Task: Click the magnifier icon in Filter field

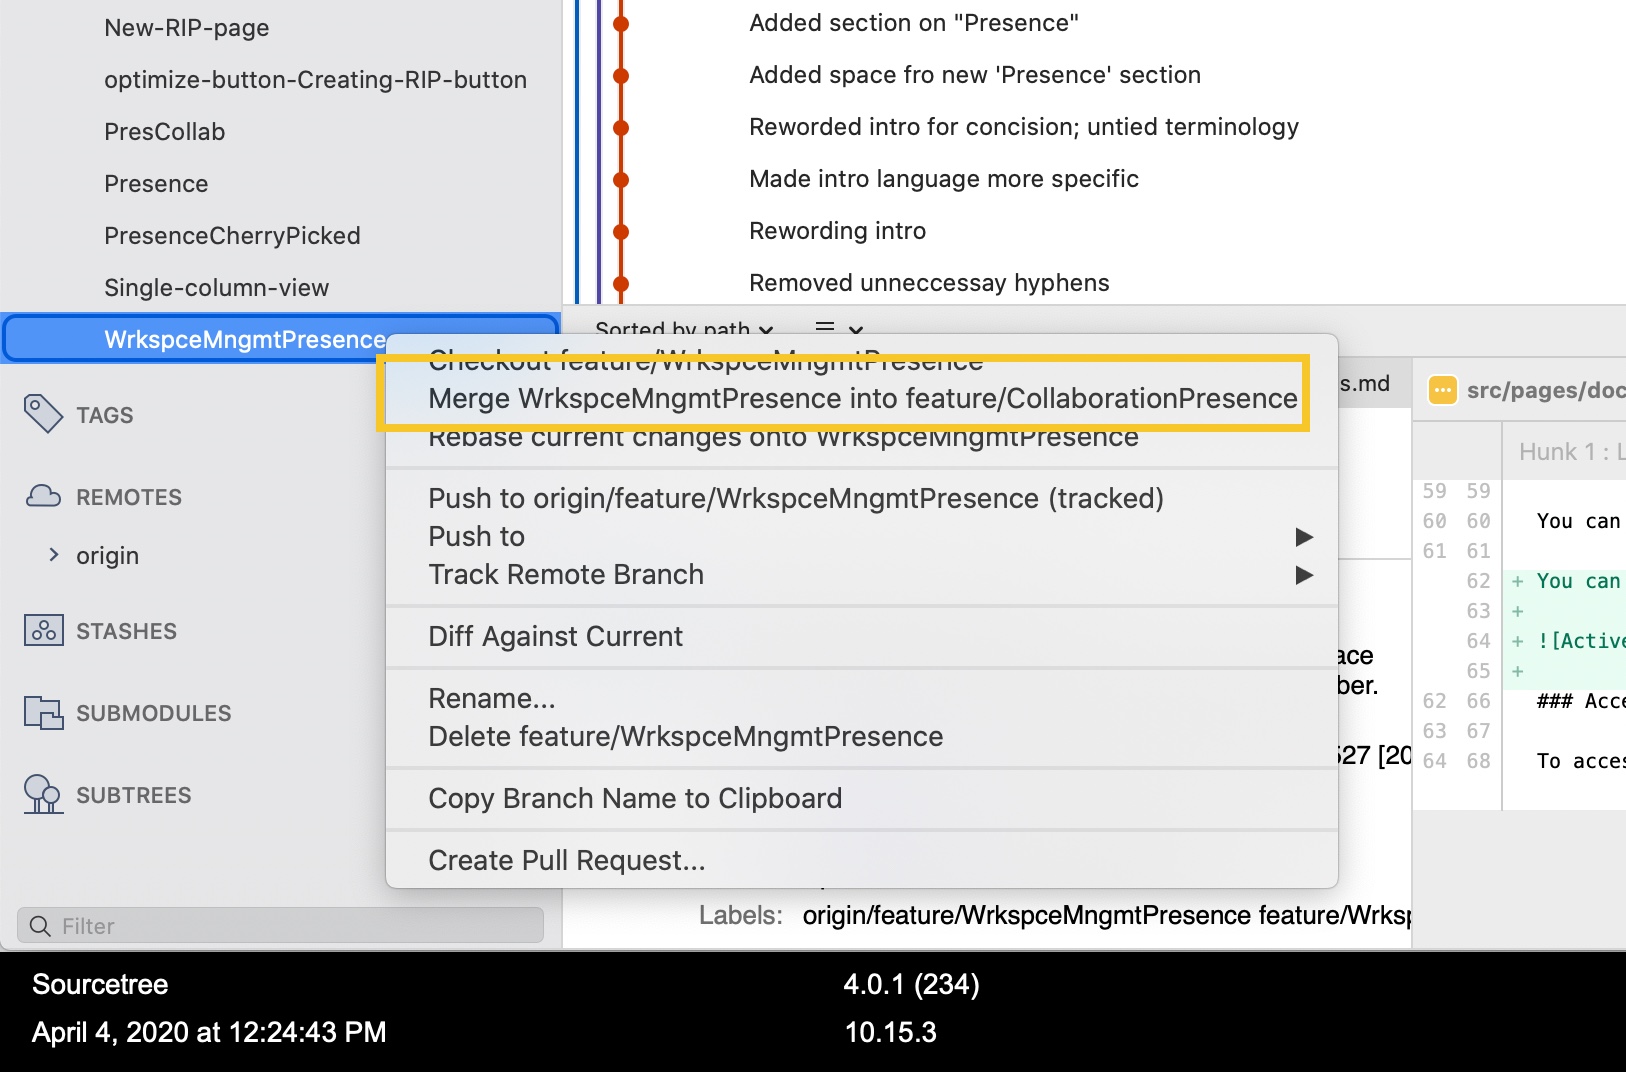Action: 40,926
